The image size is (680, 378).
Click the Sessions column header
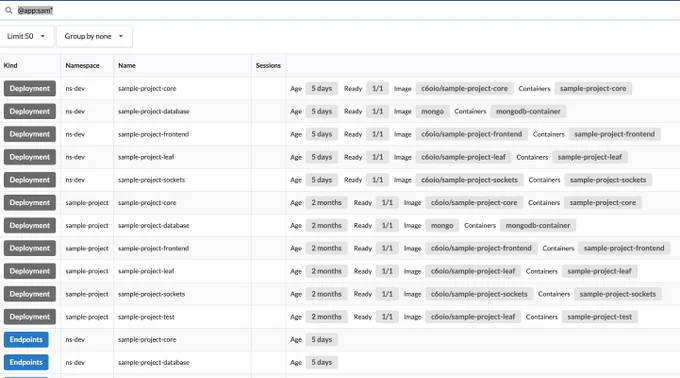click(268, 65)
